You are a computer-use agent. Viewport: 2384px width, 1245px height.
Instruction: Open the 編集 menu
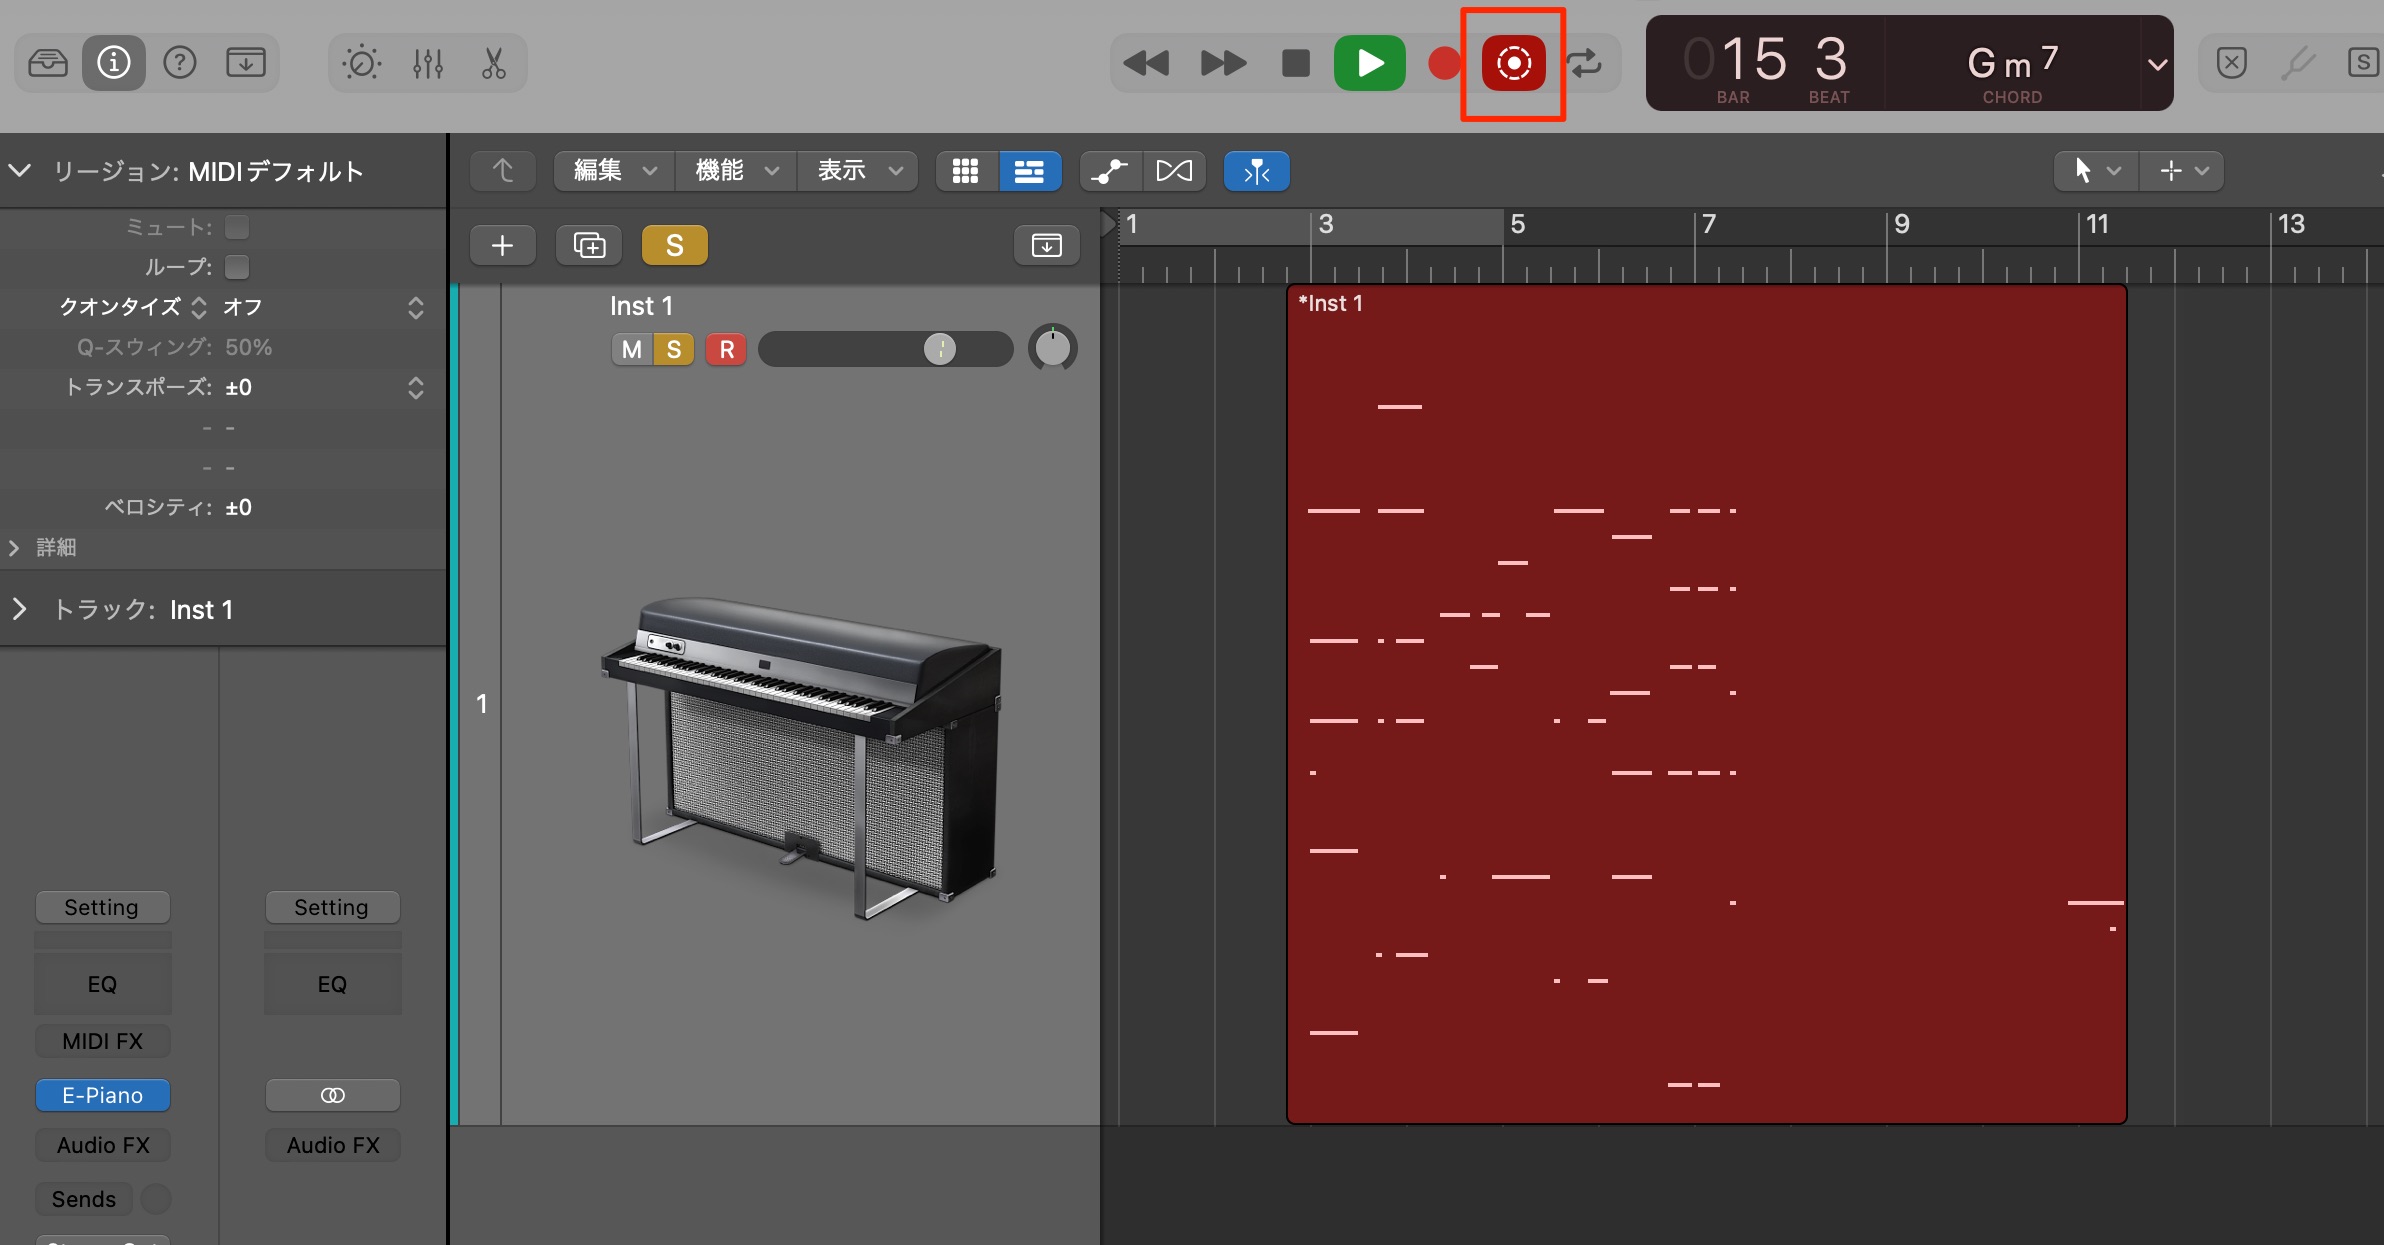(x=615, y=171)
